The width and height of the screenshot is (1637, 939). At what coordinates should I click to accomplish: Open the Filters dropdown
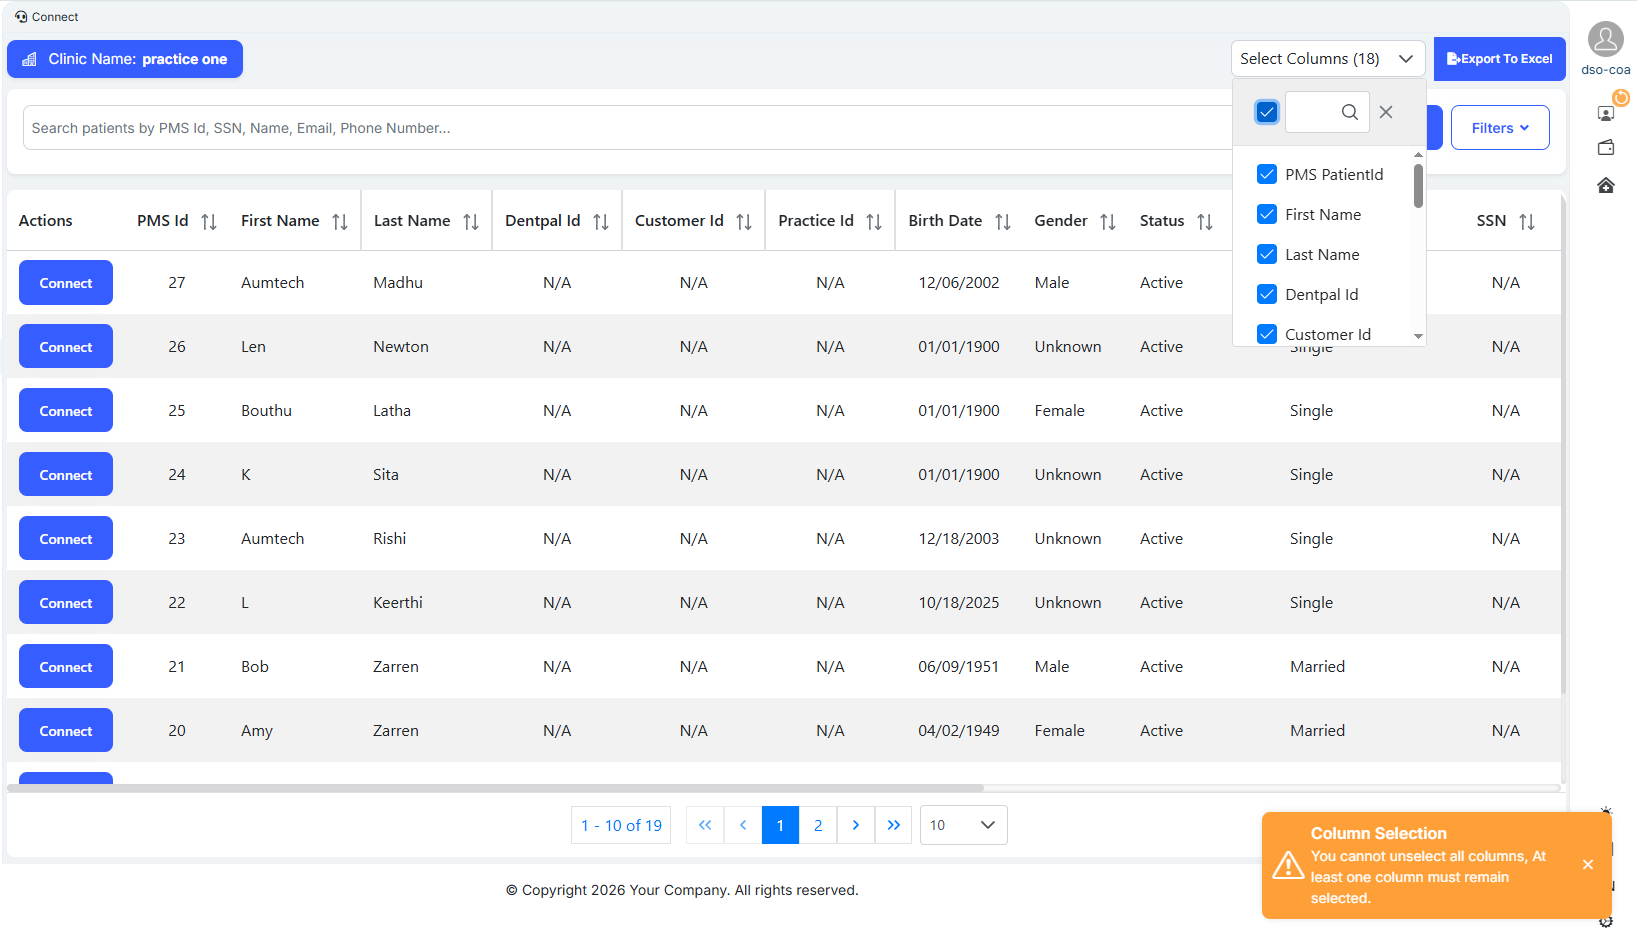click(x=1499, y=128)
